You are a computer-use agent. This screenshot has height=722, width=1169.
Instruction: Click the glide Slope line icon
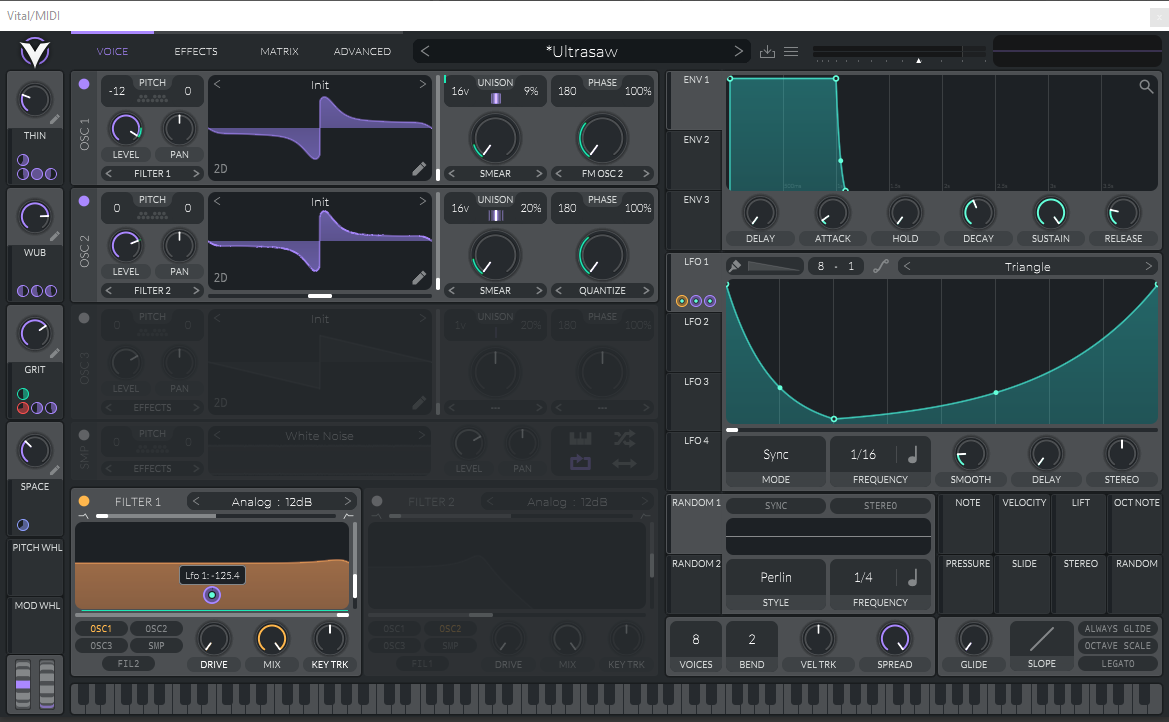1042,639
